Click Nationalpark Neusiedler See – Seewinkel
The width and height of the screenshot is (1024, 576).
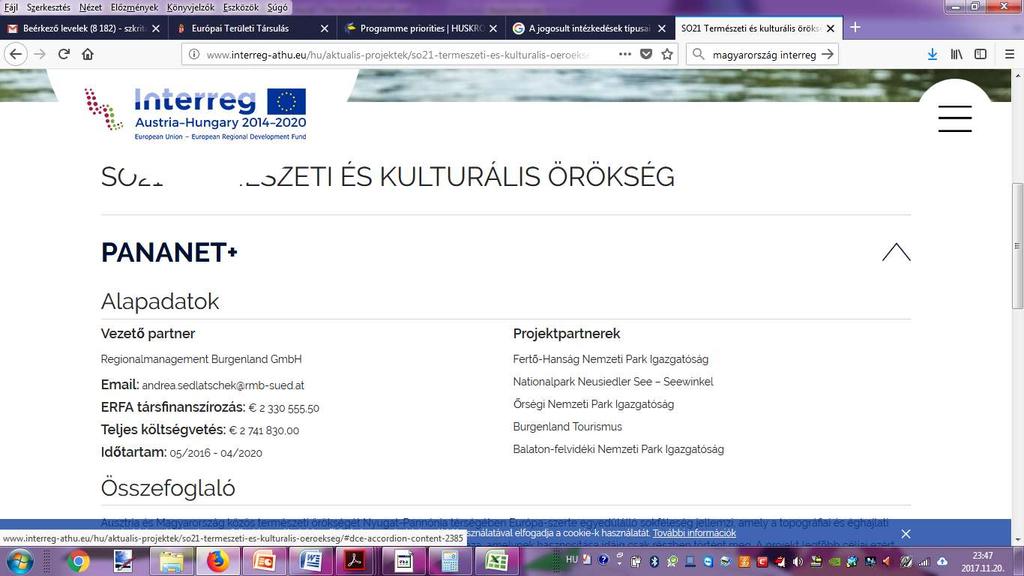coord(613,381)
